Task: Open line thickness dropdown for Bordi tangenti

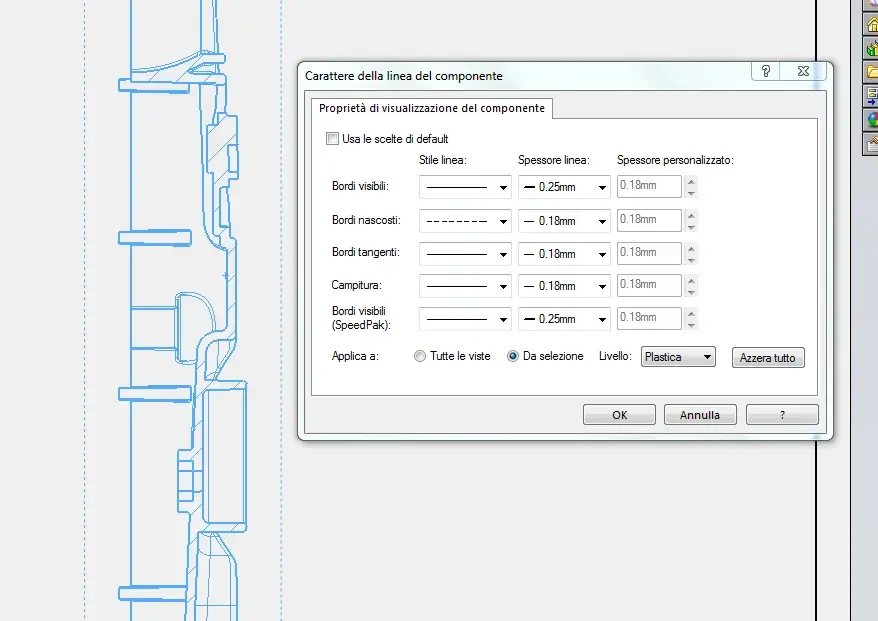Action: pyautogui.click(x=564, y=254)
